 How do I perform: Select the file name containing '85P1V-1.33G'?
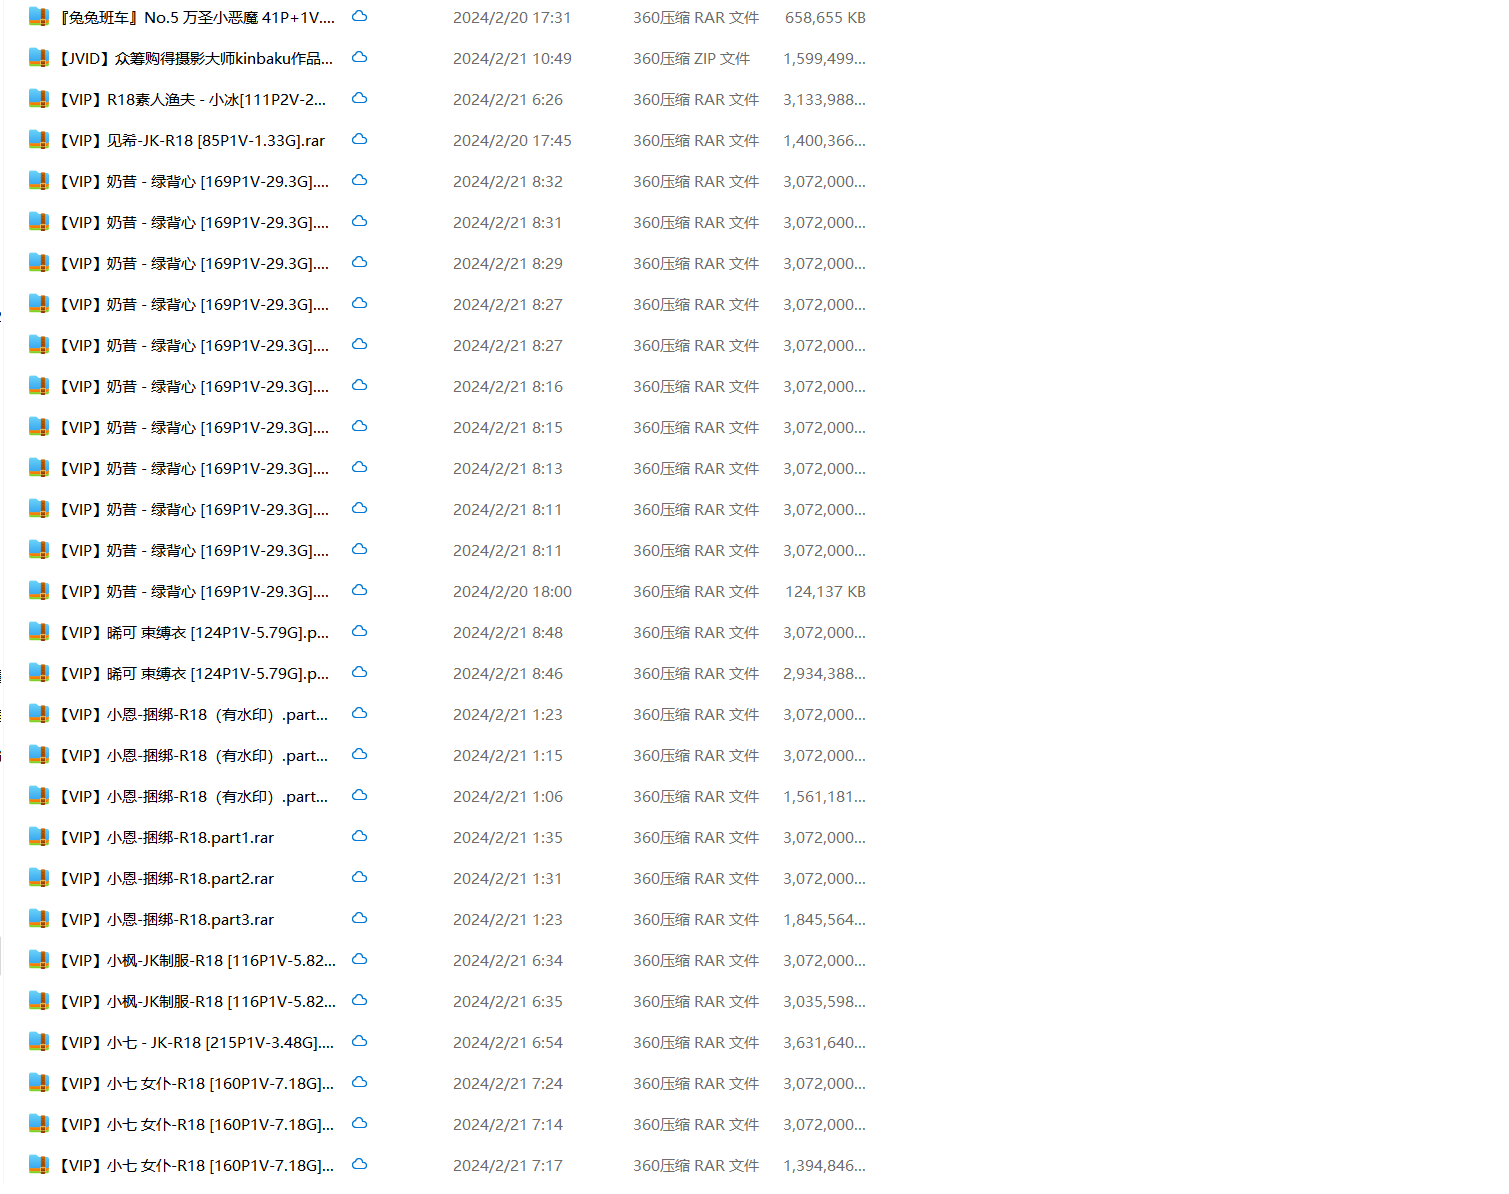(x=192, y=141)
